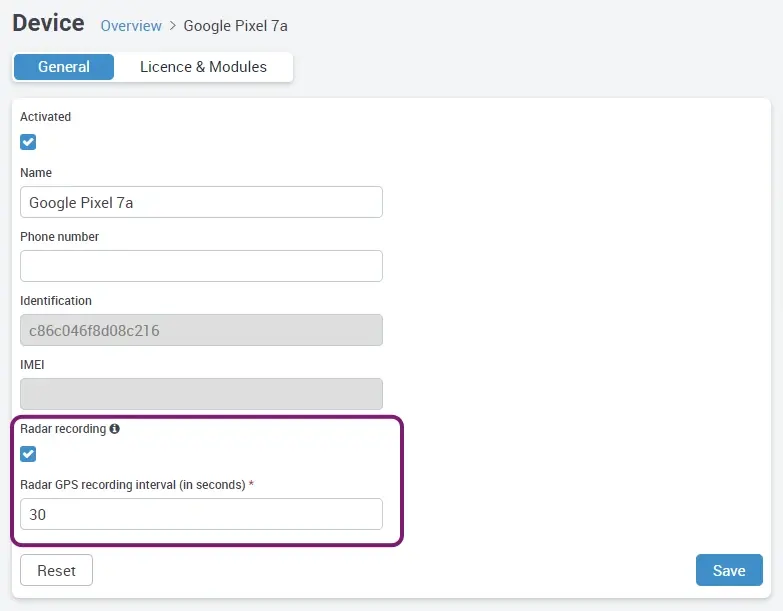Toggle the Radar recording checkbox

[x=28, y=454]
